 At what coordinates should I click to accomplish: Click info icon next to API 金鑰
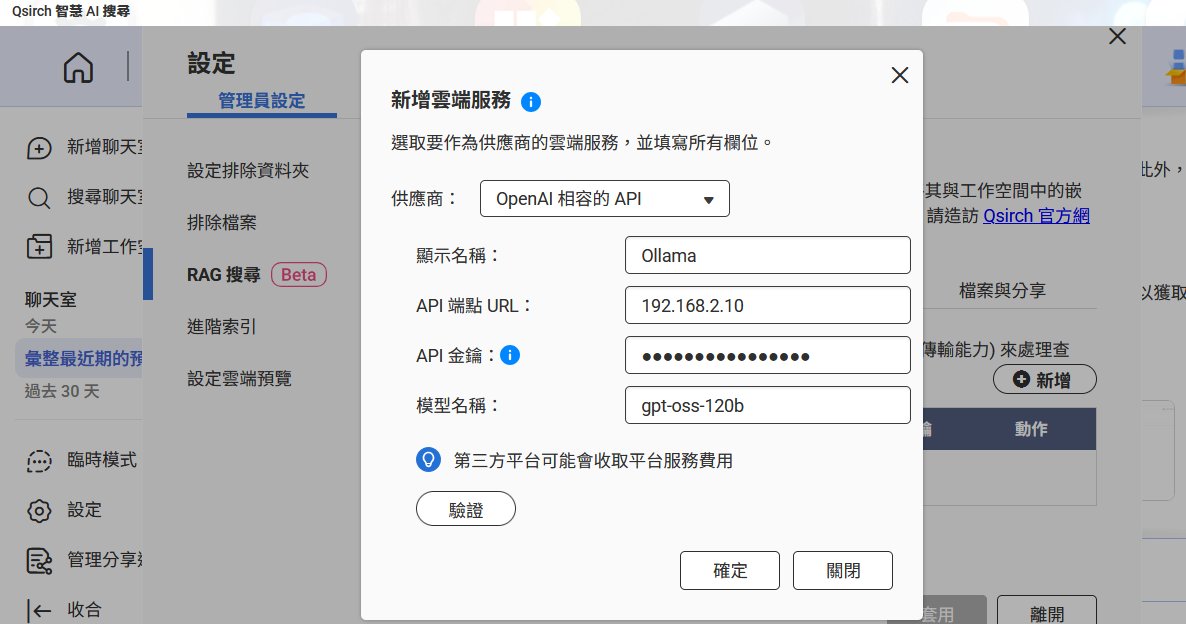510,355
